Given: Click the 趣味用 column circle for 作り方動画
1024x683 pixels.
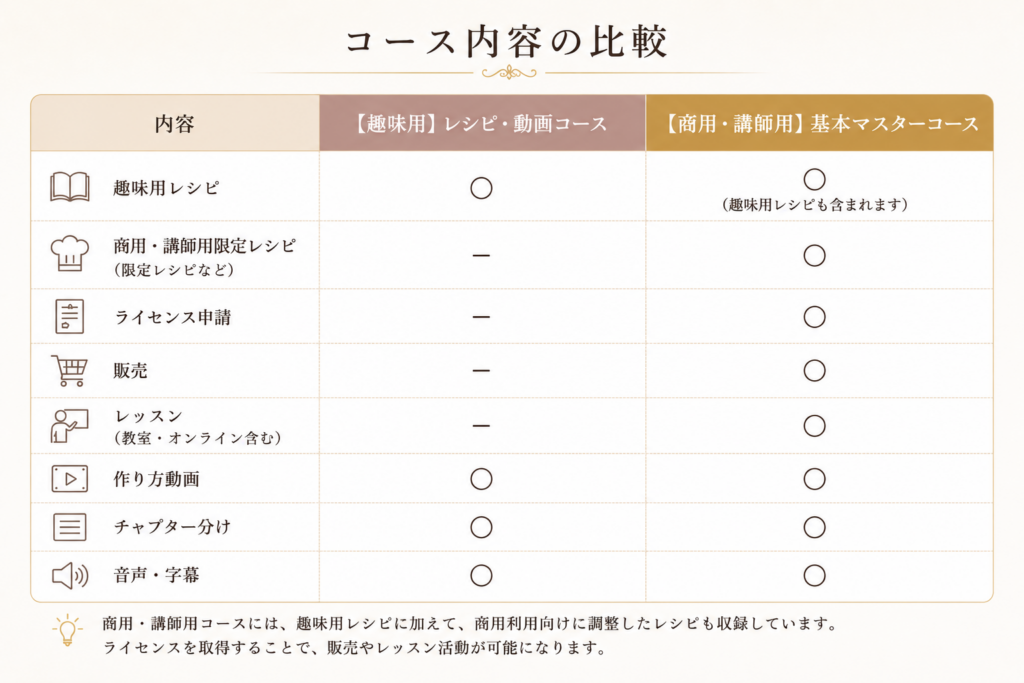Looking at the screenshot, I should point(481,479).
